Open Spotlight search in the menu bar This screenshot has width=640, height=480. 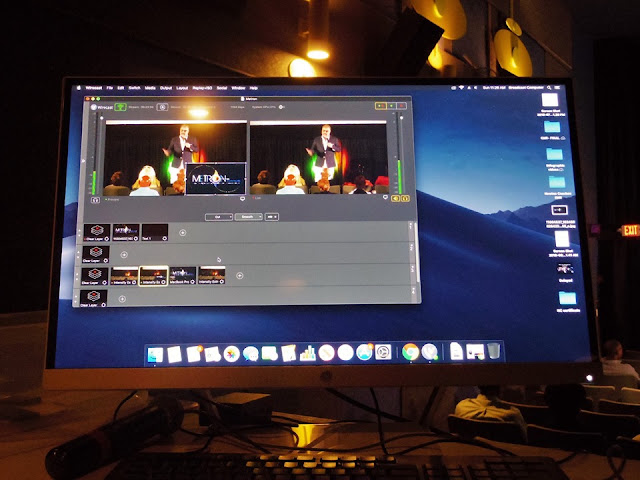coord(549,88)
